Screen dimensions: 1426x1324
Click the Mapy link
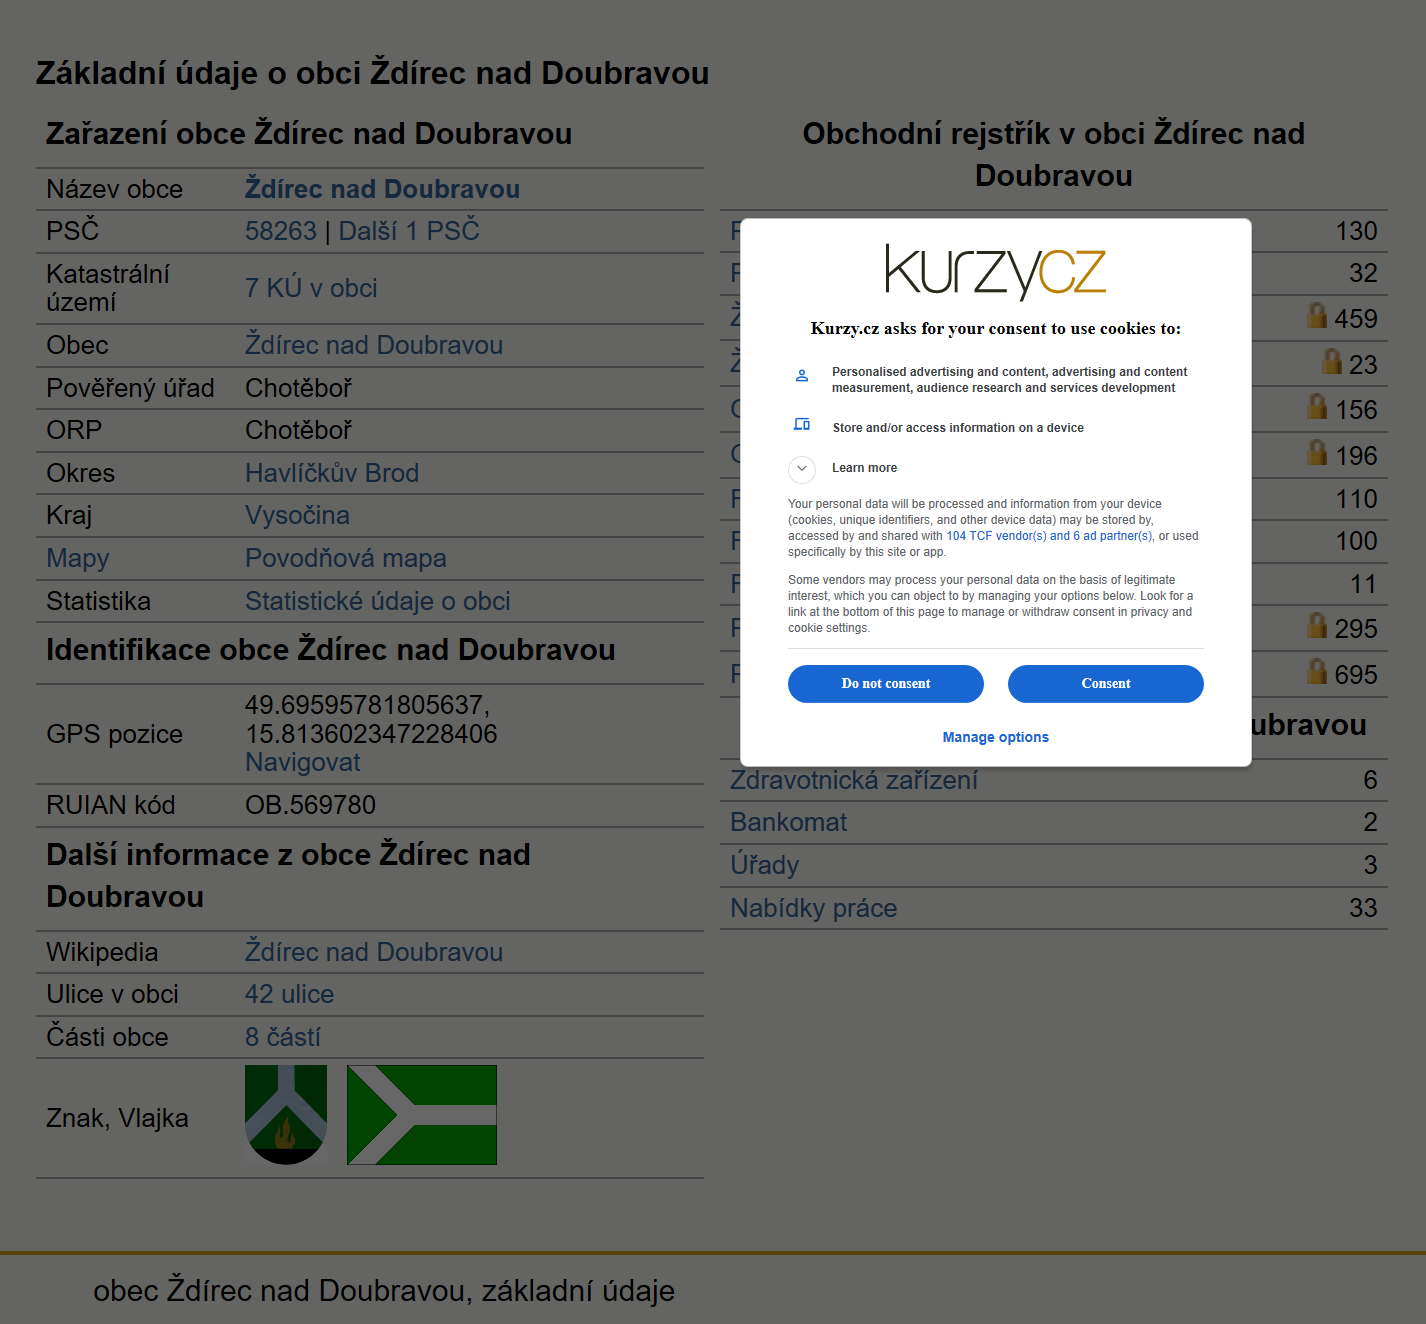pos(78,558)
